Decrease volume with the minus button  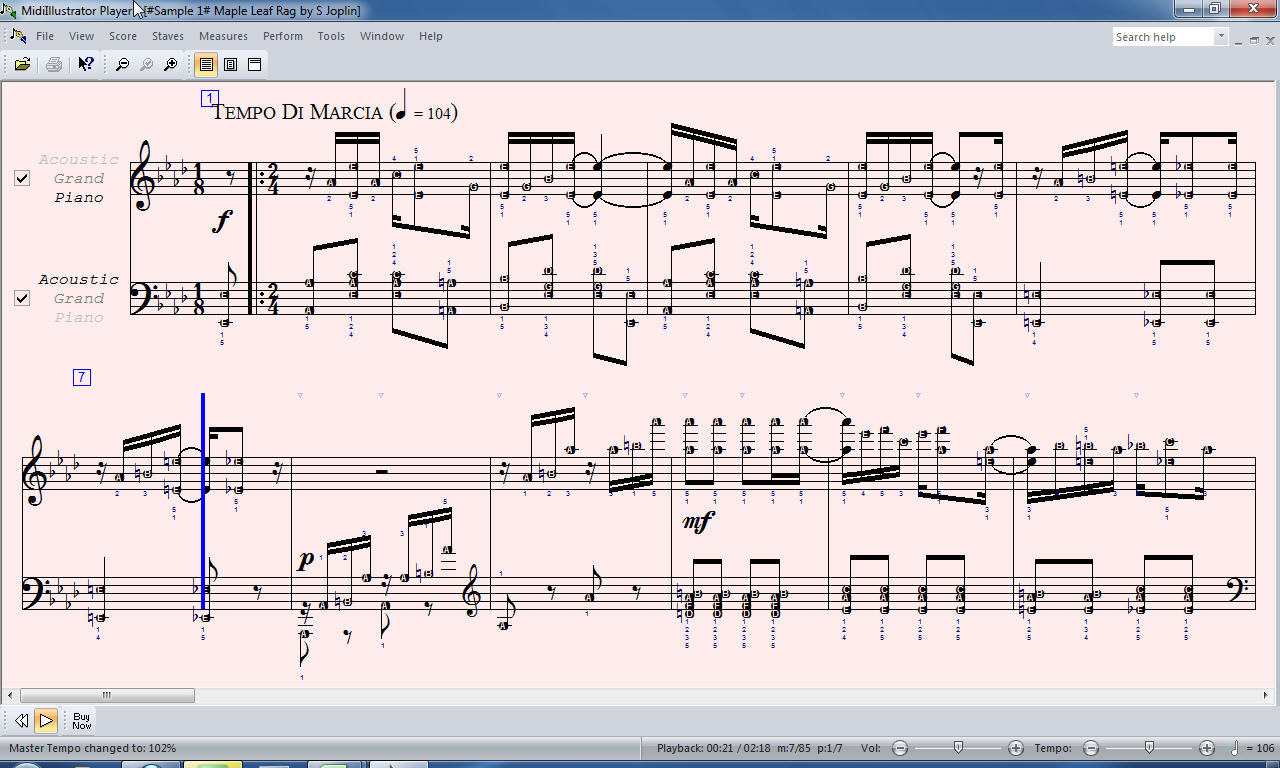[899, 748]
